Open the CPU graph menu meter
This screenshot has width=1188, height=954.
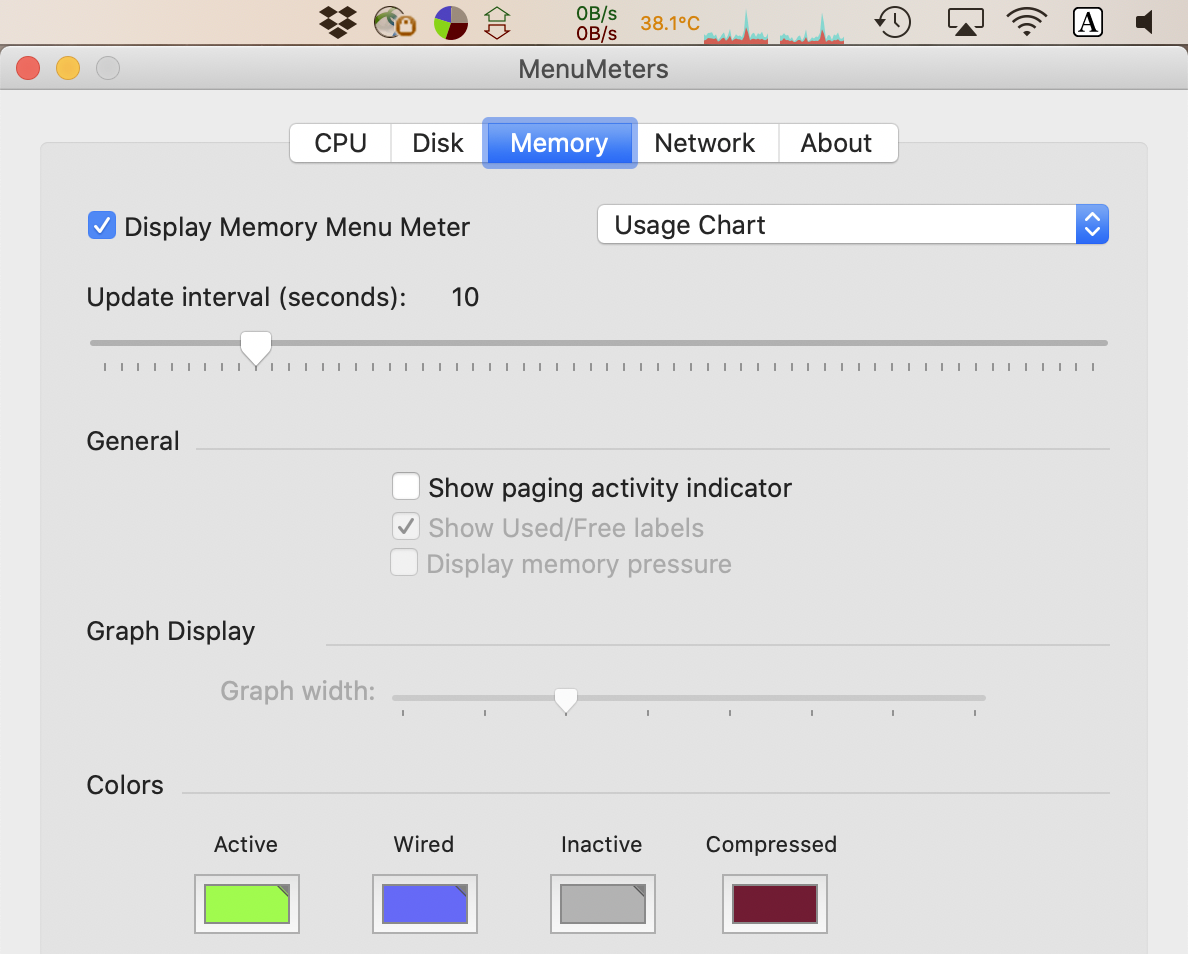click(774, 27)
